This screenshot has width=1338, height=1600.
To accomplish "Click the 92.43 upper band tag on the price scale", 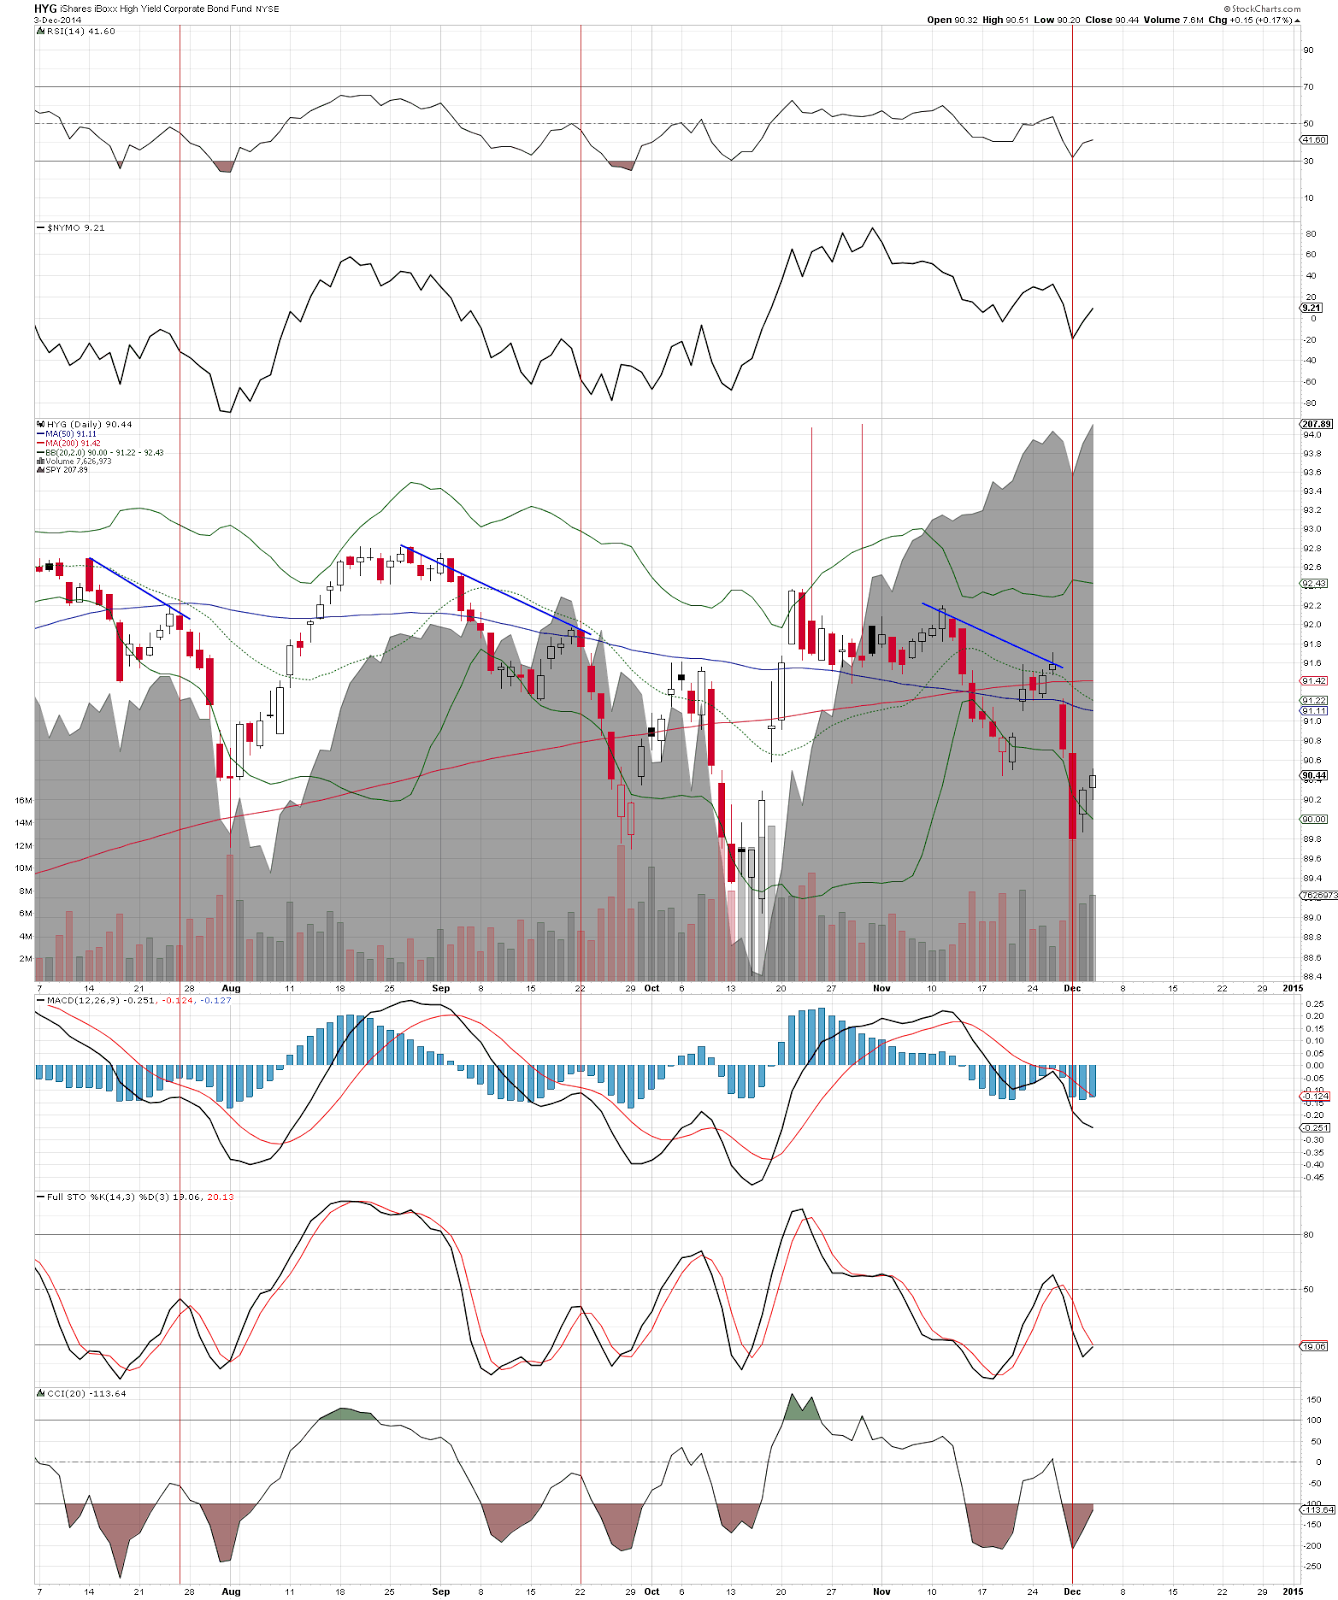I will [x=1314, y=583].
